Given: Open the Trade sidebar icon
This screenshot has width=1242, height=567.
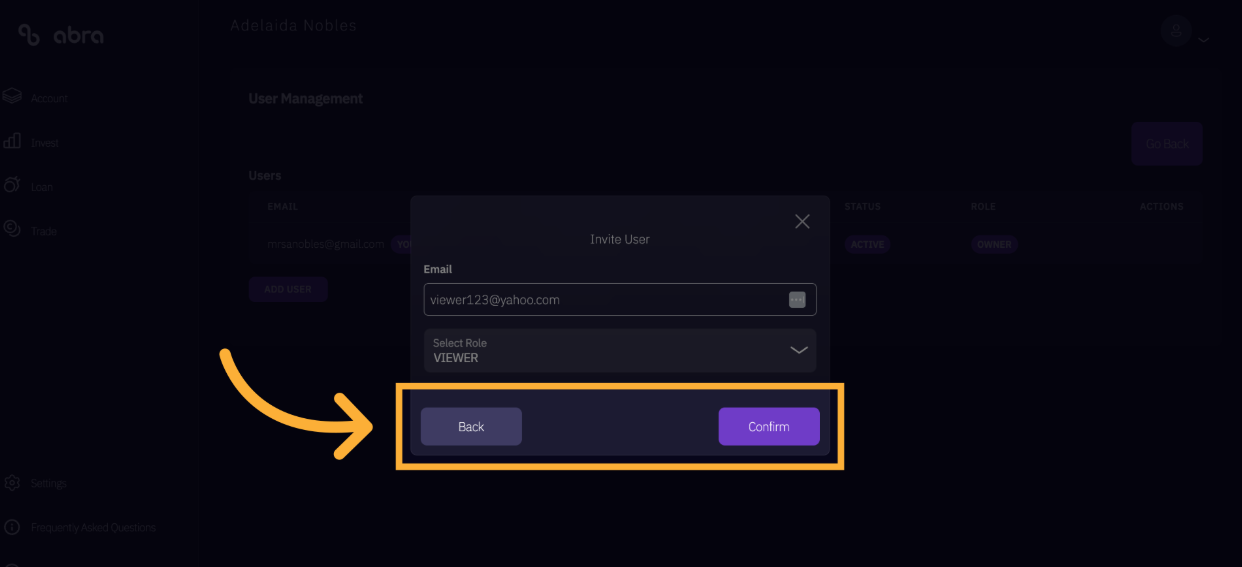Looking at the screenshot, I should (x=12, y=229).
